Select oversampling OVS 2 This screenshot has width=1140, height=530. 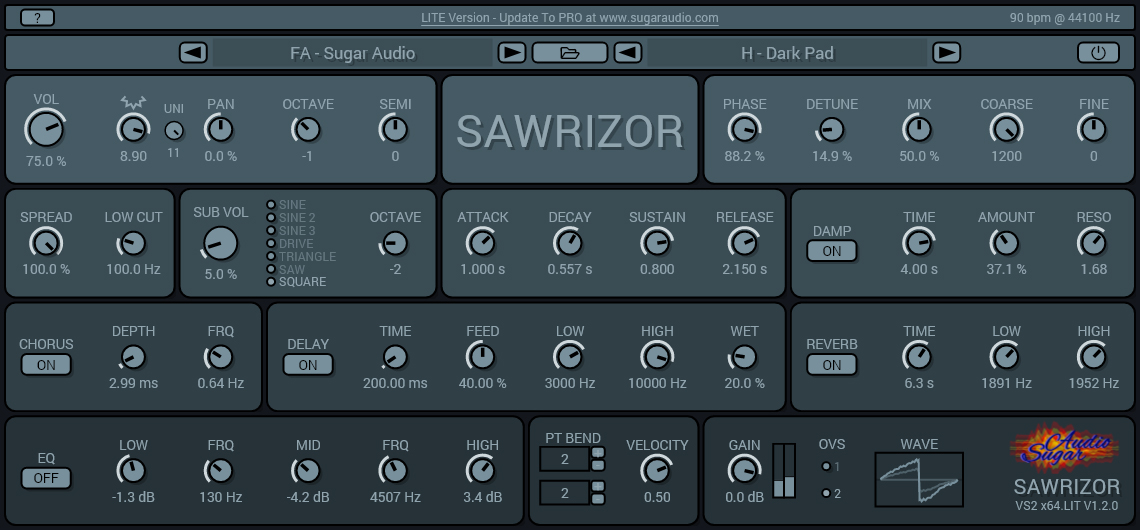(x=830, y=494)
